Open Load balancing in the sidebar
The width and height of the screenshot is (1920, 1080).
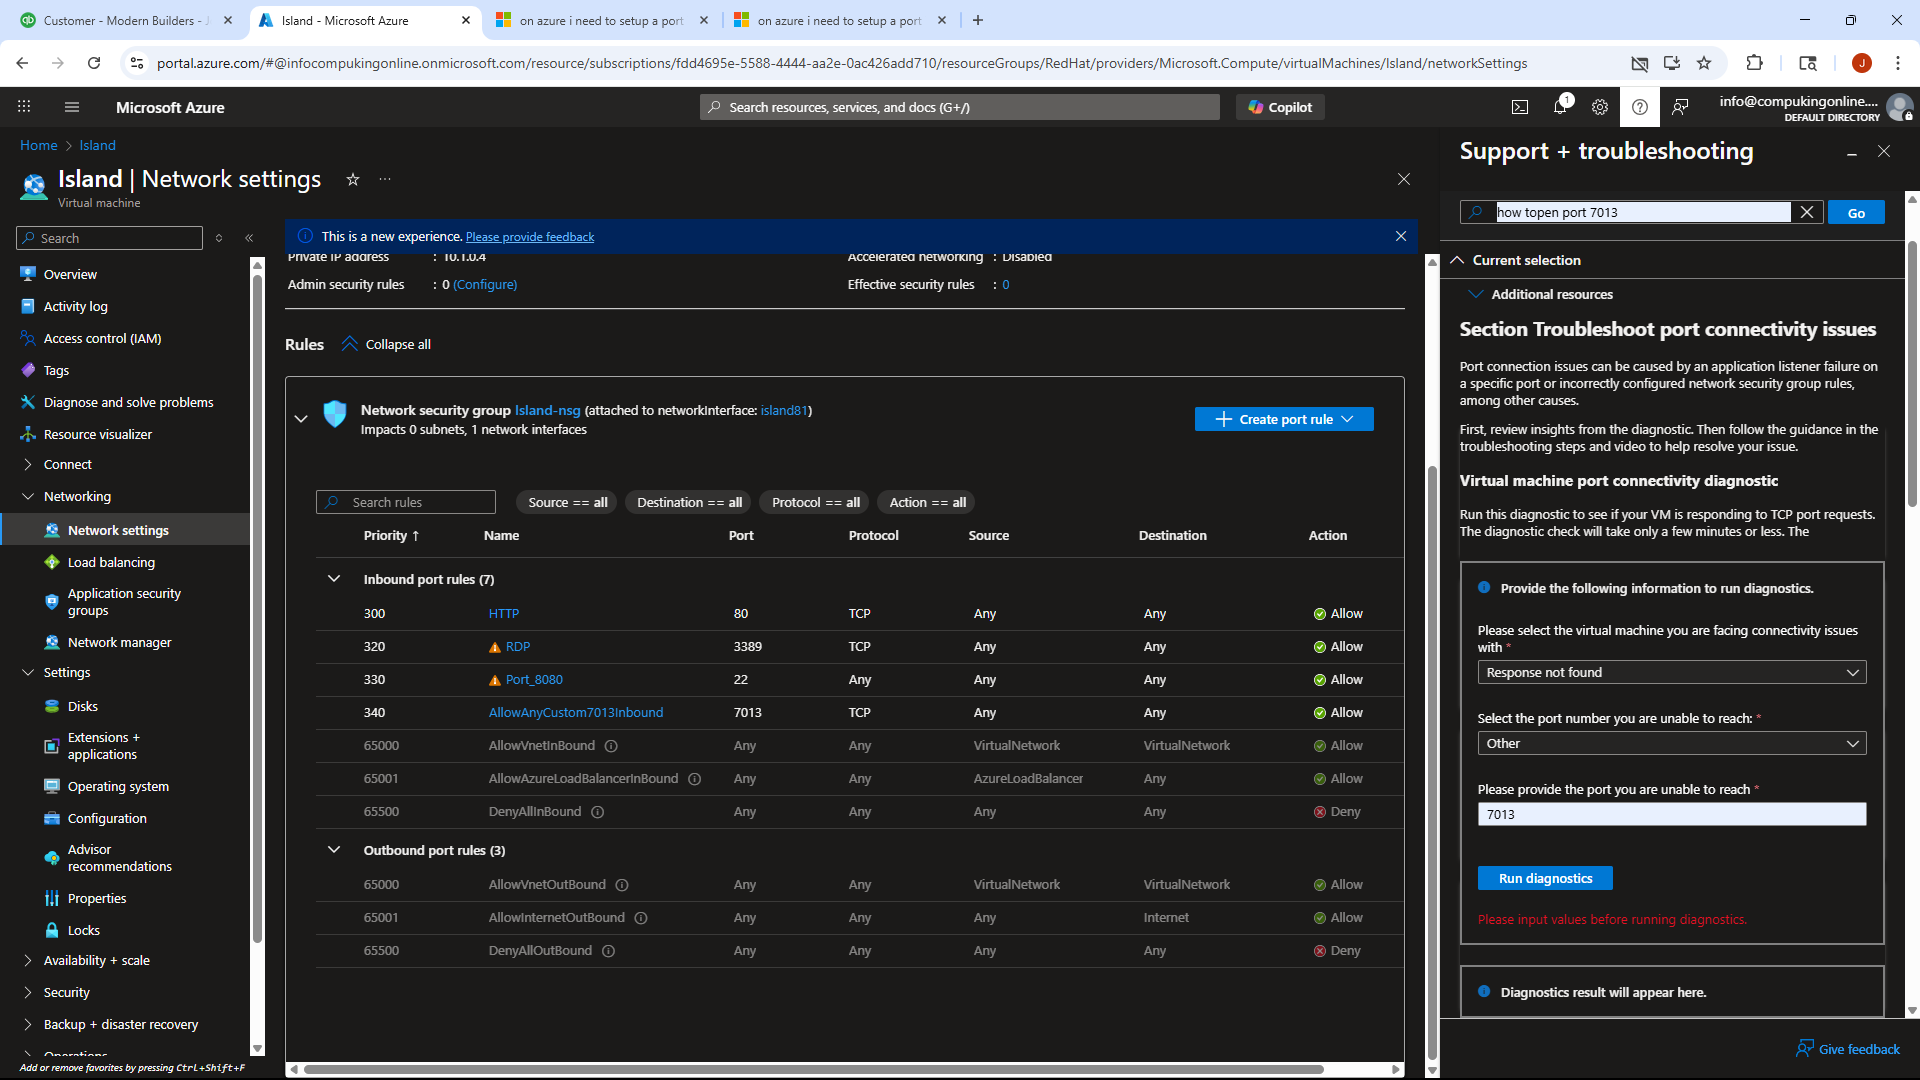[111, 562]
